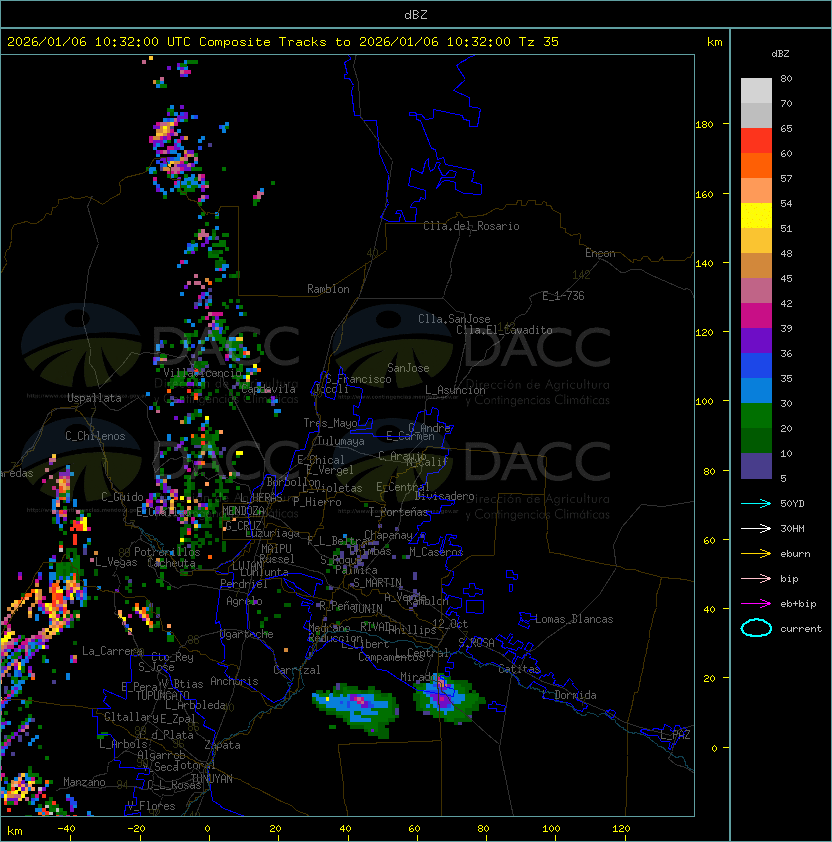Click the storm cell west of Mirador

(x=356, y=708)
